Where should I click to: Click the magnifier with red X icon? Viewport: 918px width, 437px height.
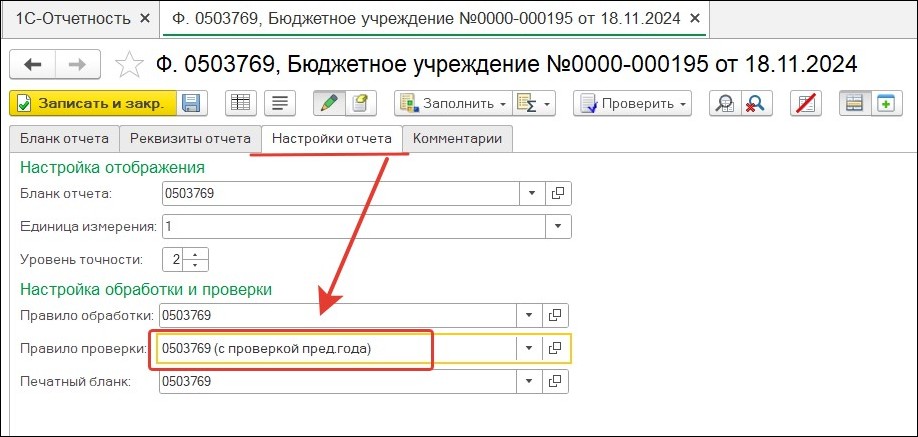click(756, 103)
